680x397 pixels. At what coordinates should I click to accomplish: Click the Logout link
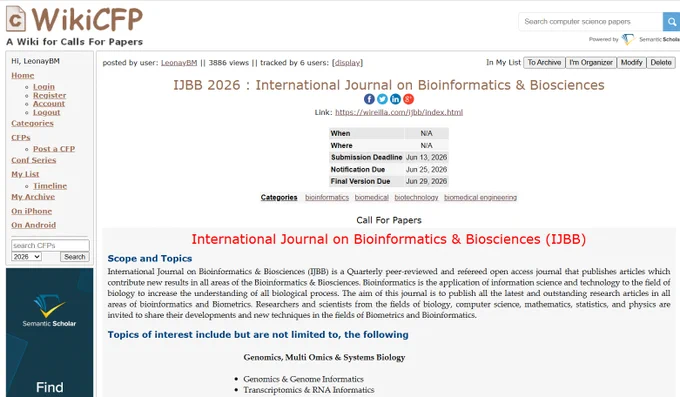pos(46,112)
